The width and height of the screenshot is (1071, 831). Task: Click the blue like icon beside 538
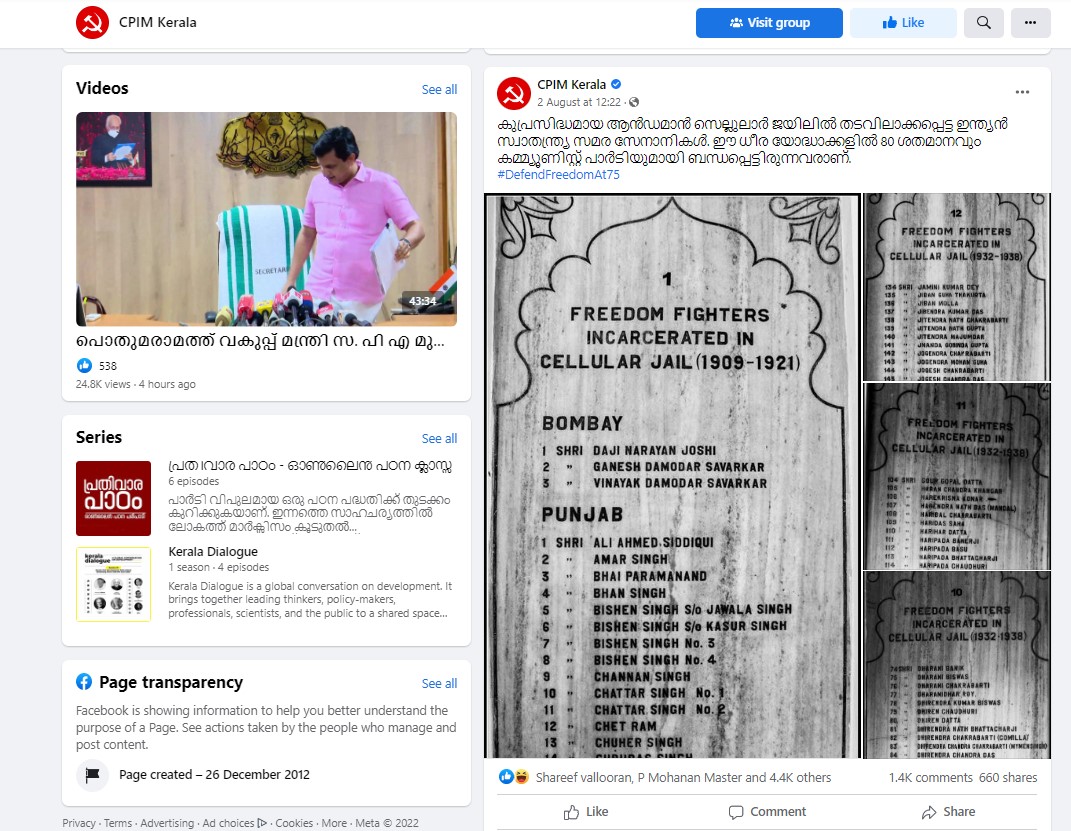(84, 365)
